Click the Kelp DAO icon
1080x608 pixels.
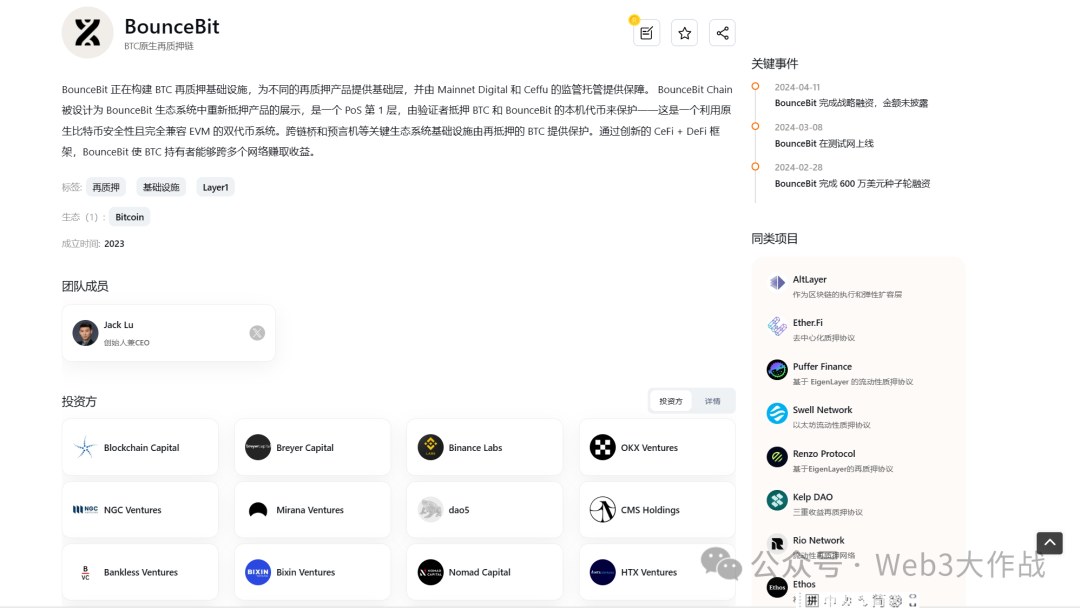tap(777, 501)
